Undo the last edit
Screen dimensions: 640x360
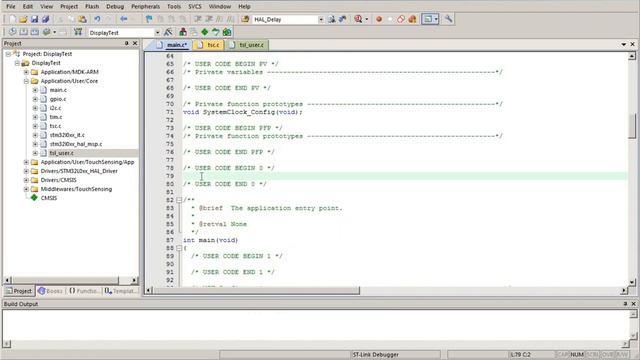97,19
